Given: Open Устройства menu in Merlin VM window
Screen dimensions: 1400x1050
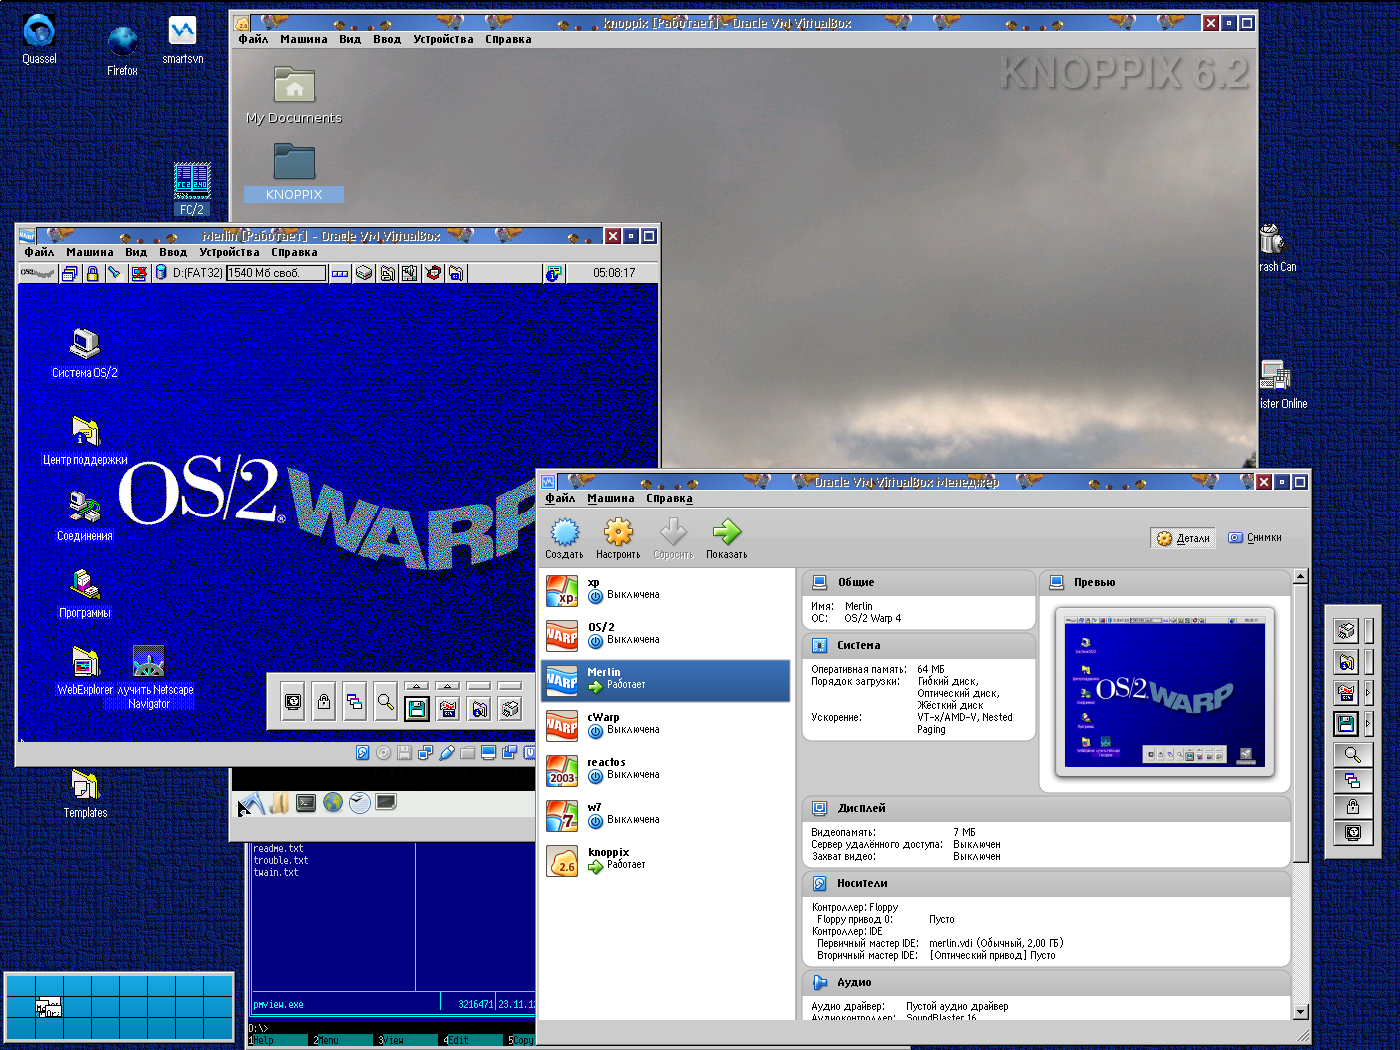Looking at the screenshot, I should pyautogui.click(x=229, y=252).
